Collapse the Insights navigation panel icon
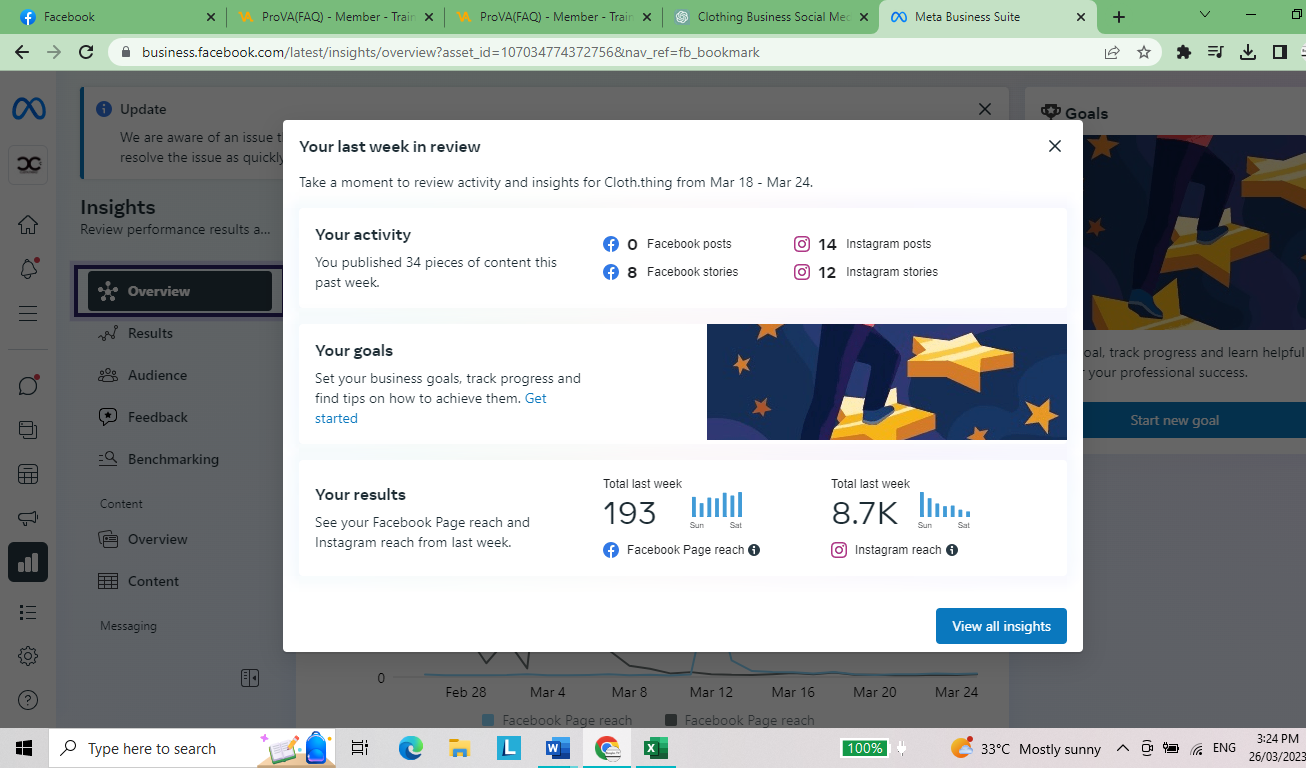The width and height of the screenshot is (1306, 768). [250, 678]
